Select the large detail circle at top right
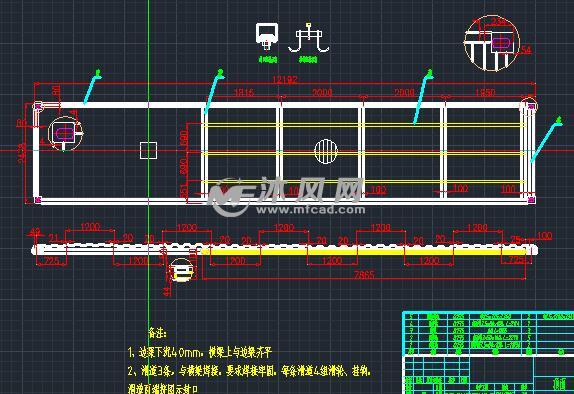Viewport: 574px width, 394px height. pyautogui.click(x=492, y=43)
